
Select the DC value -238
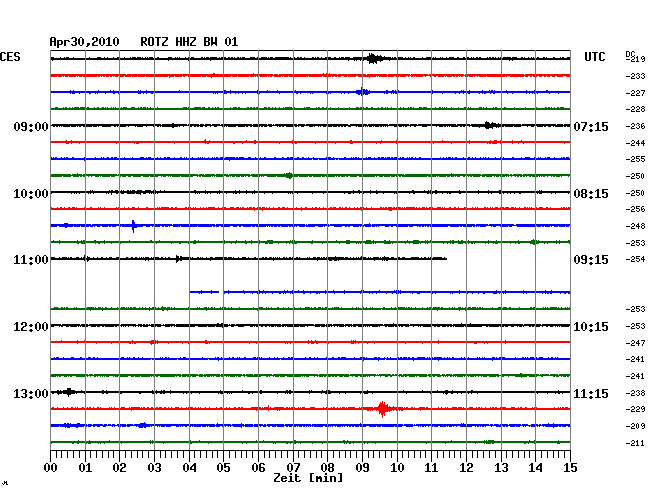tap(635, 393)
